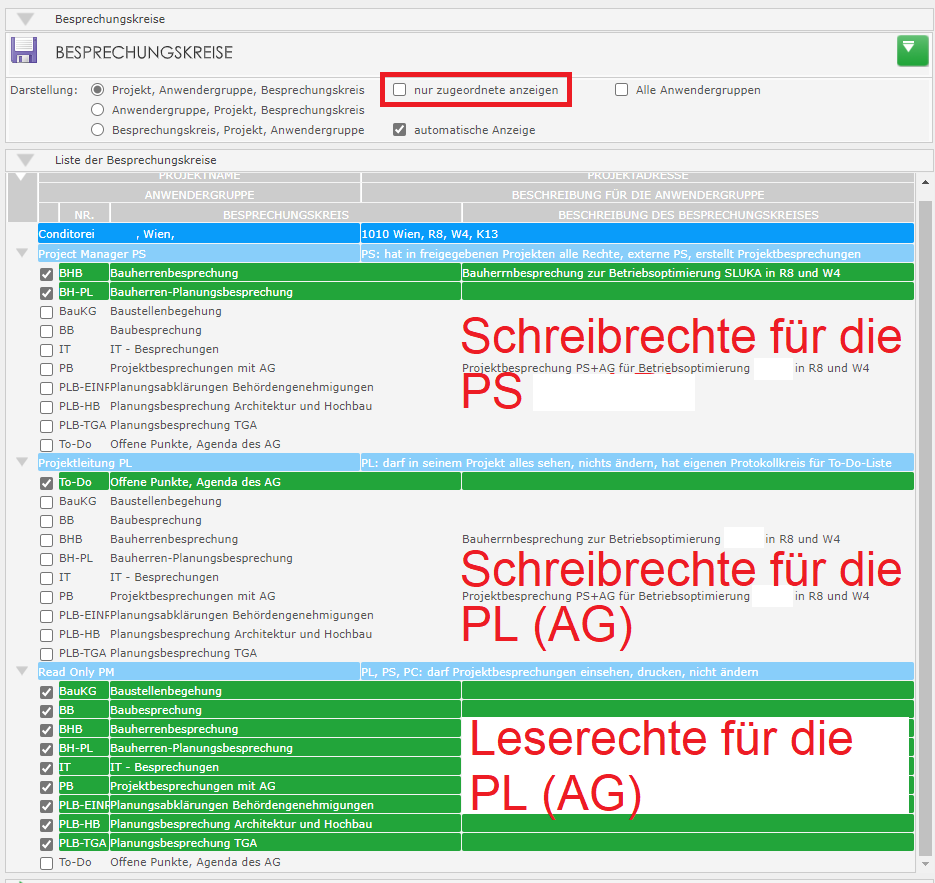Click Bauherren-Planungsbesprechung in Project Manager PS
The image size is (935, 883).
[x=285, y=292]
